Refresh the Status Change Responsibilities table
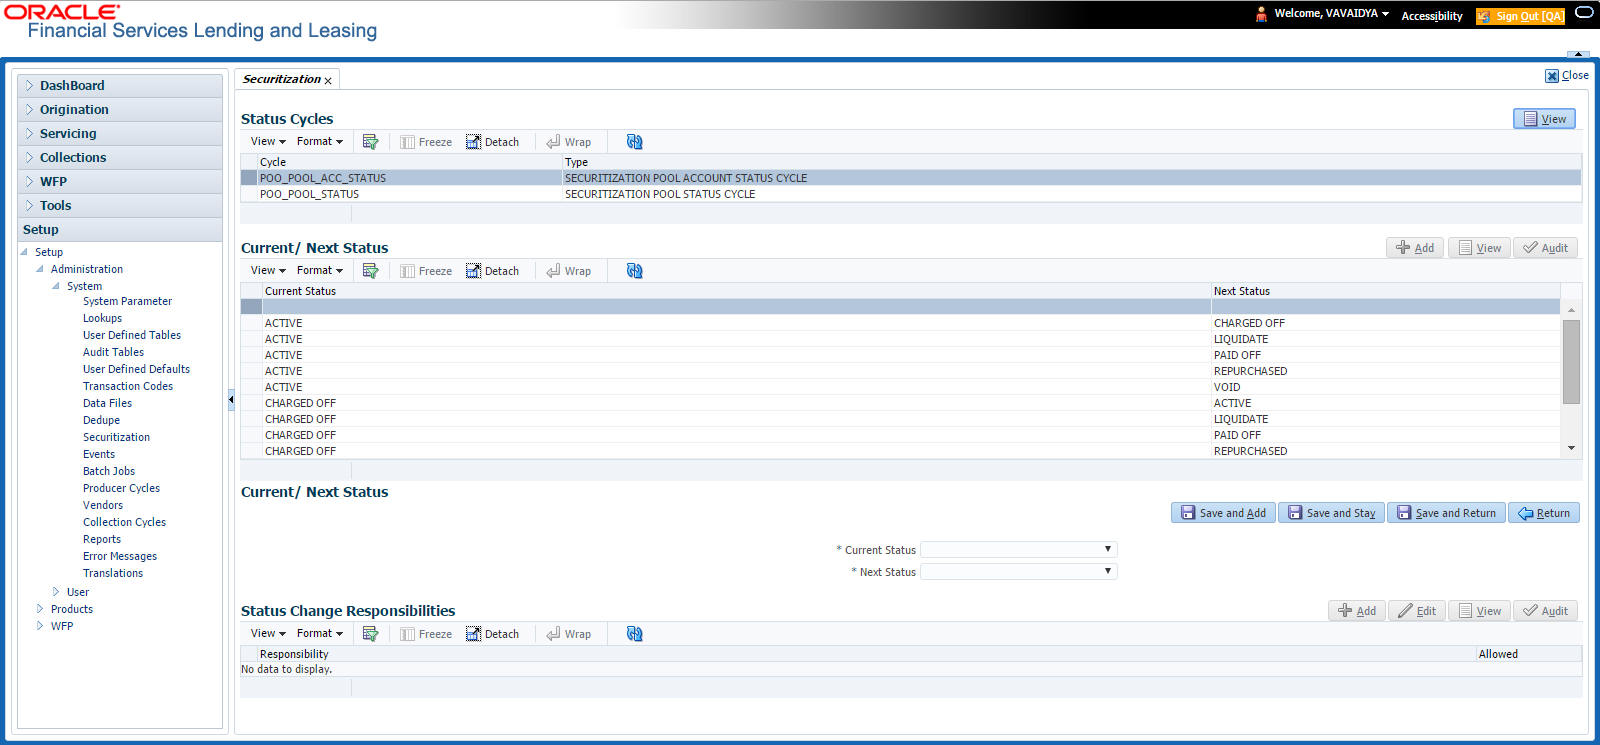1600x745 pixels. [634, 634]
